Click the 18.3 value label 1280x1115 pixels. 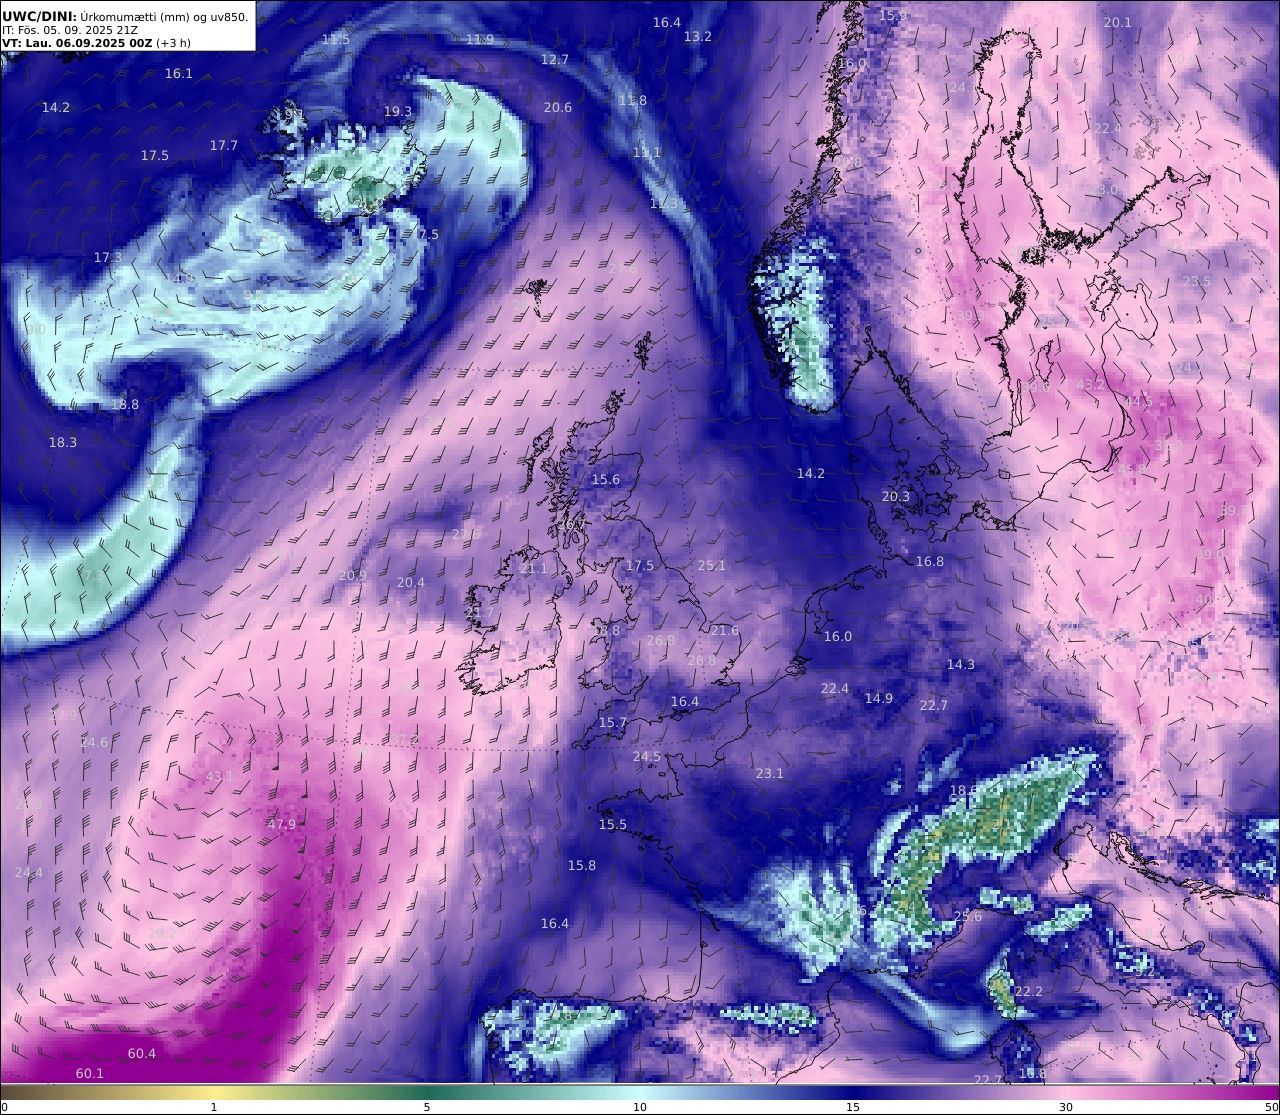coord(63,442)
